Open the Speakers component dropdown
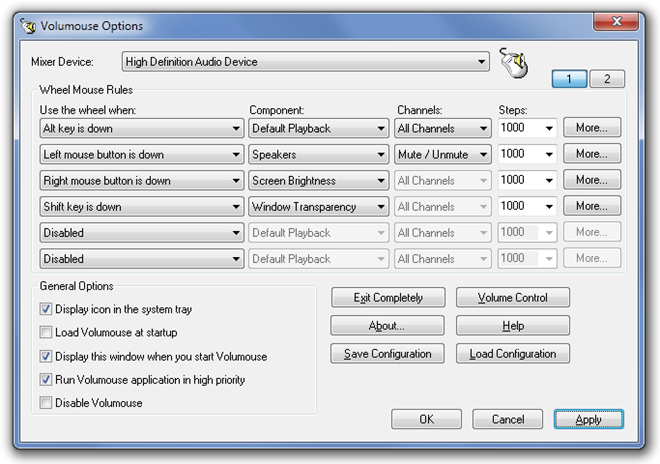 tap(319, 155)
